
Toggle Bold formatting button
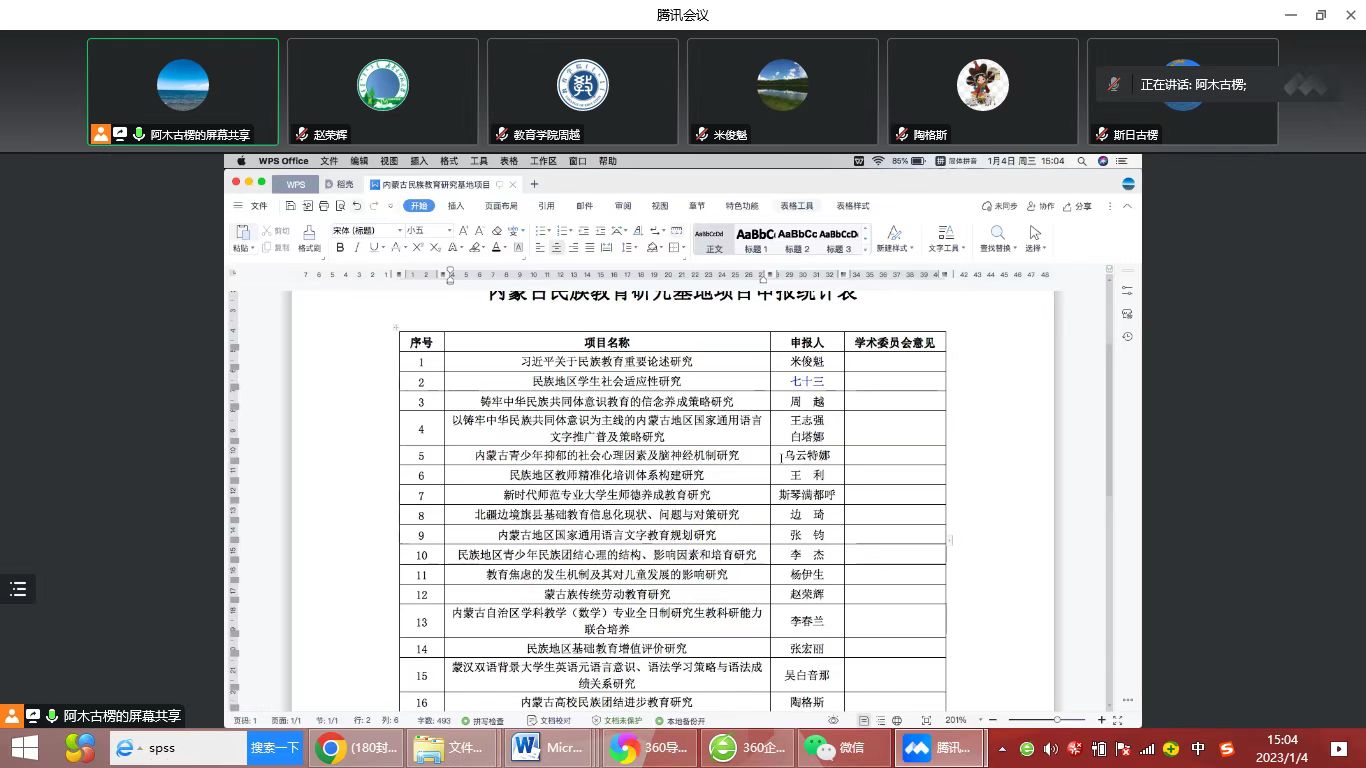point(340,248)
